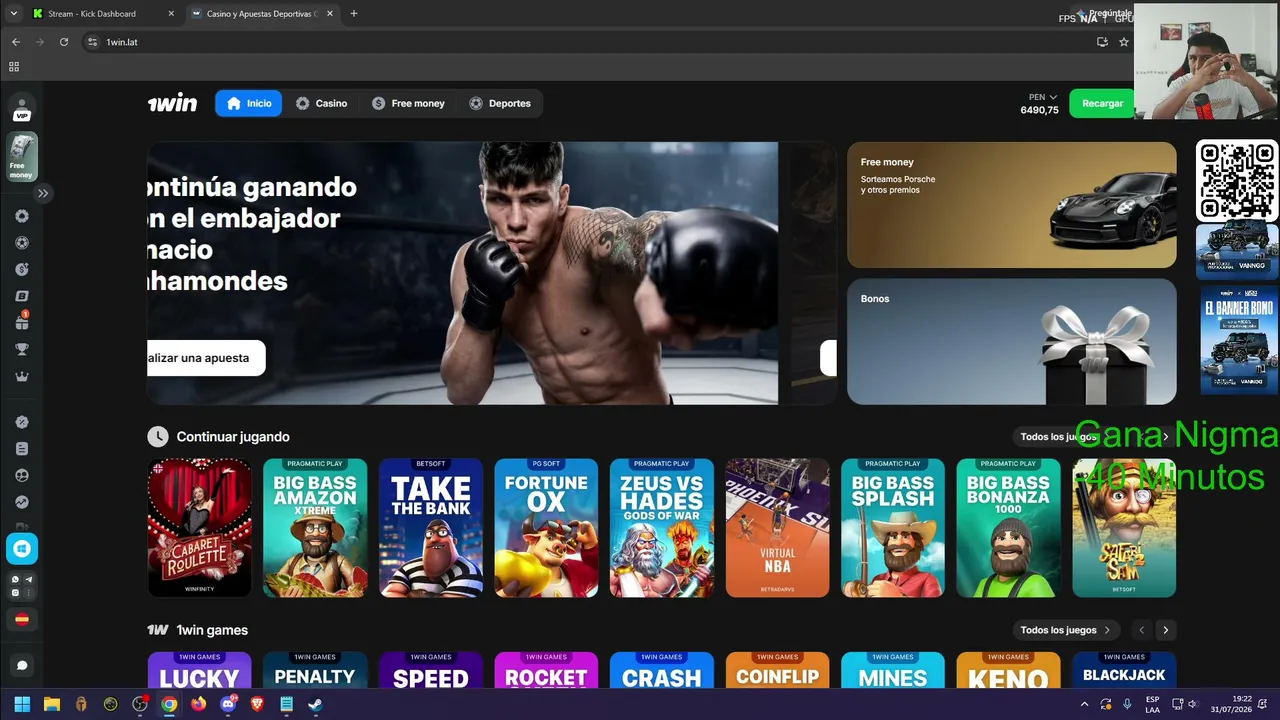Click the blue Windows app download icon
The height and width of the screenshot is (720, 1280).
[x=22, y=548]
